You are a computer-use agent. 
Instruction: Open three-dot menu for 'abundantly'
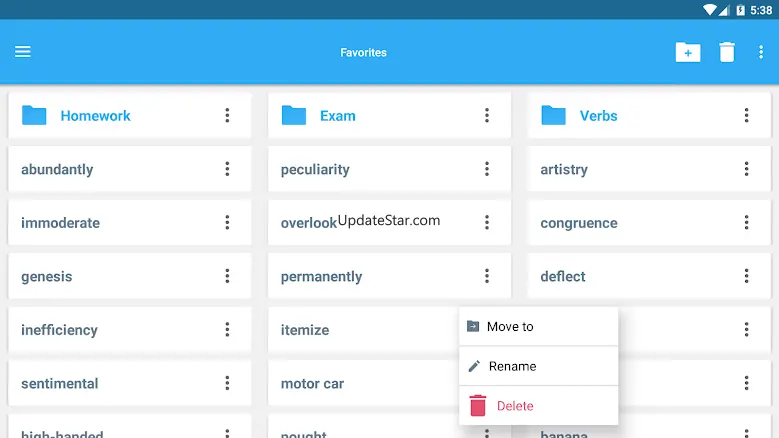(227, 169)
